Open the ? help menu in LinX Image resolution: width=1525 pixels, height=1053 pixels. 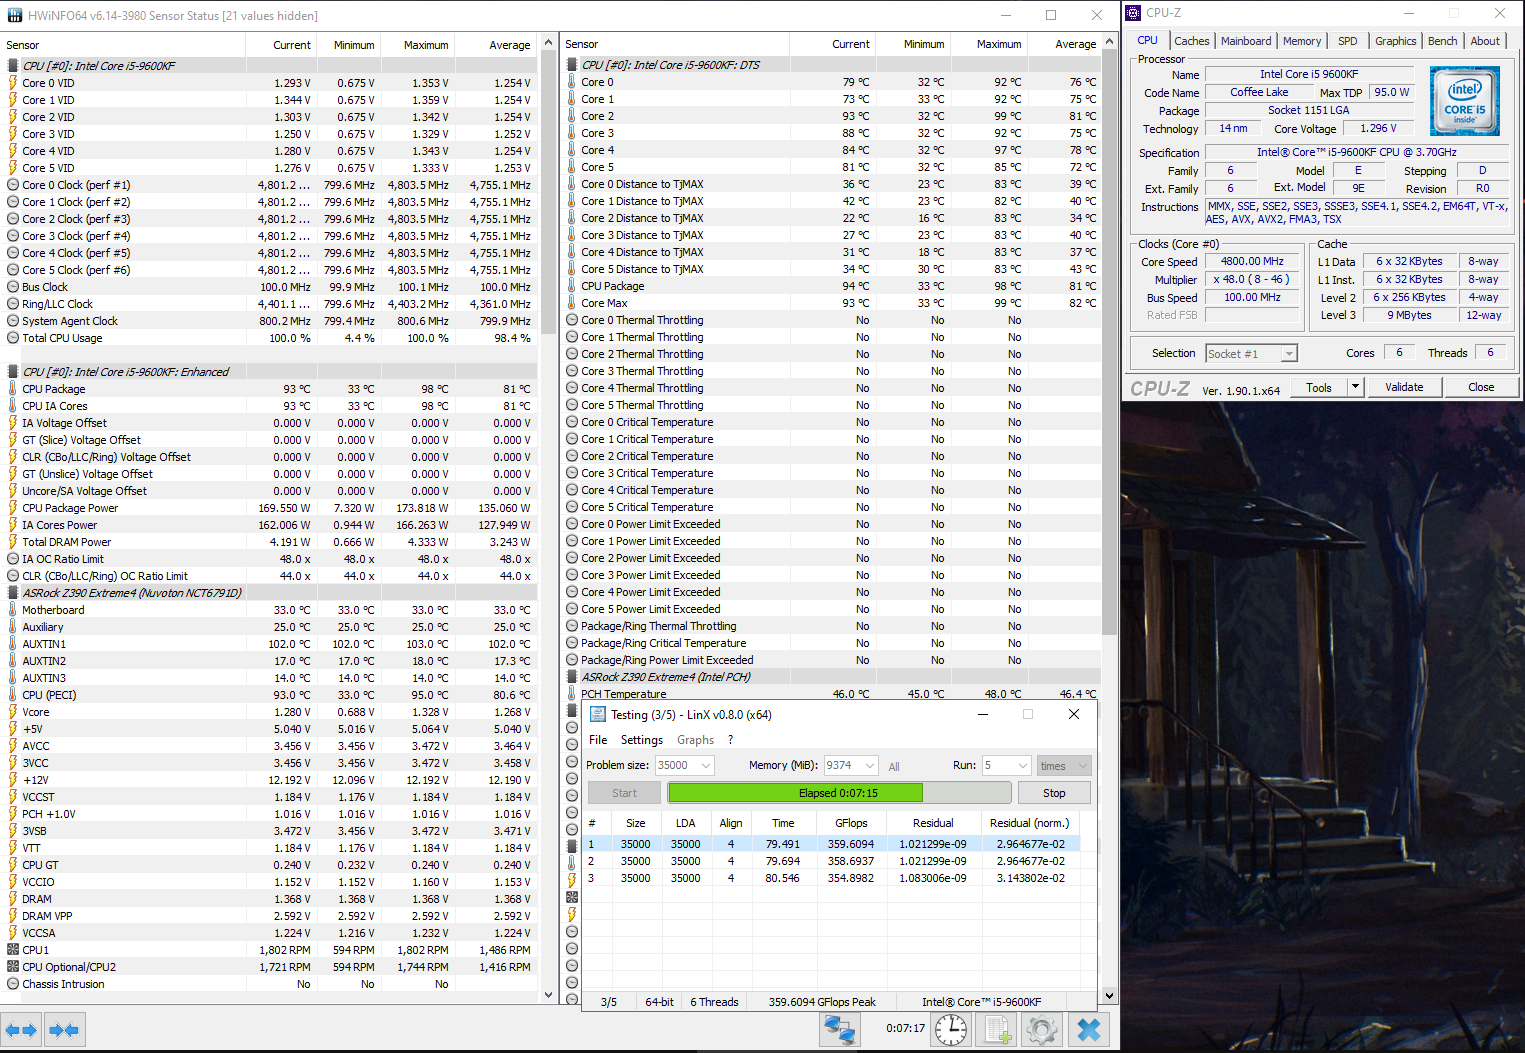coord(730,740)
